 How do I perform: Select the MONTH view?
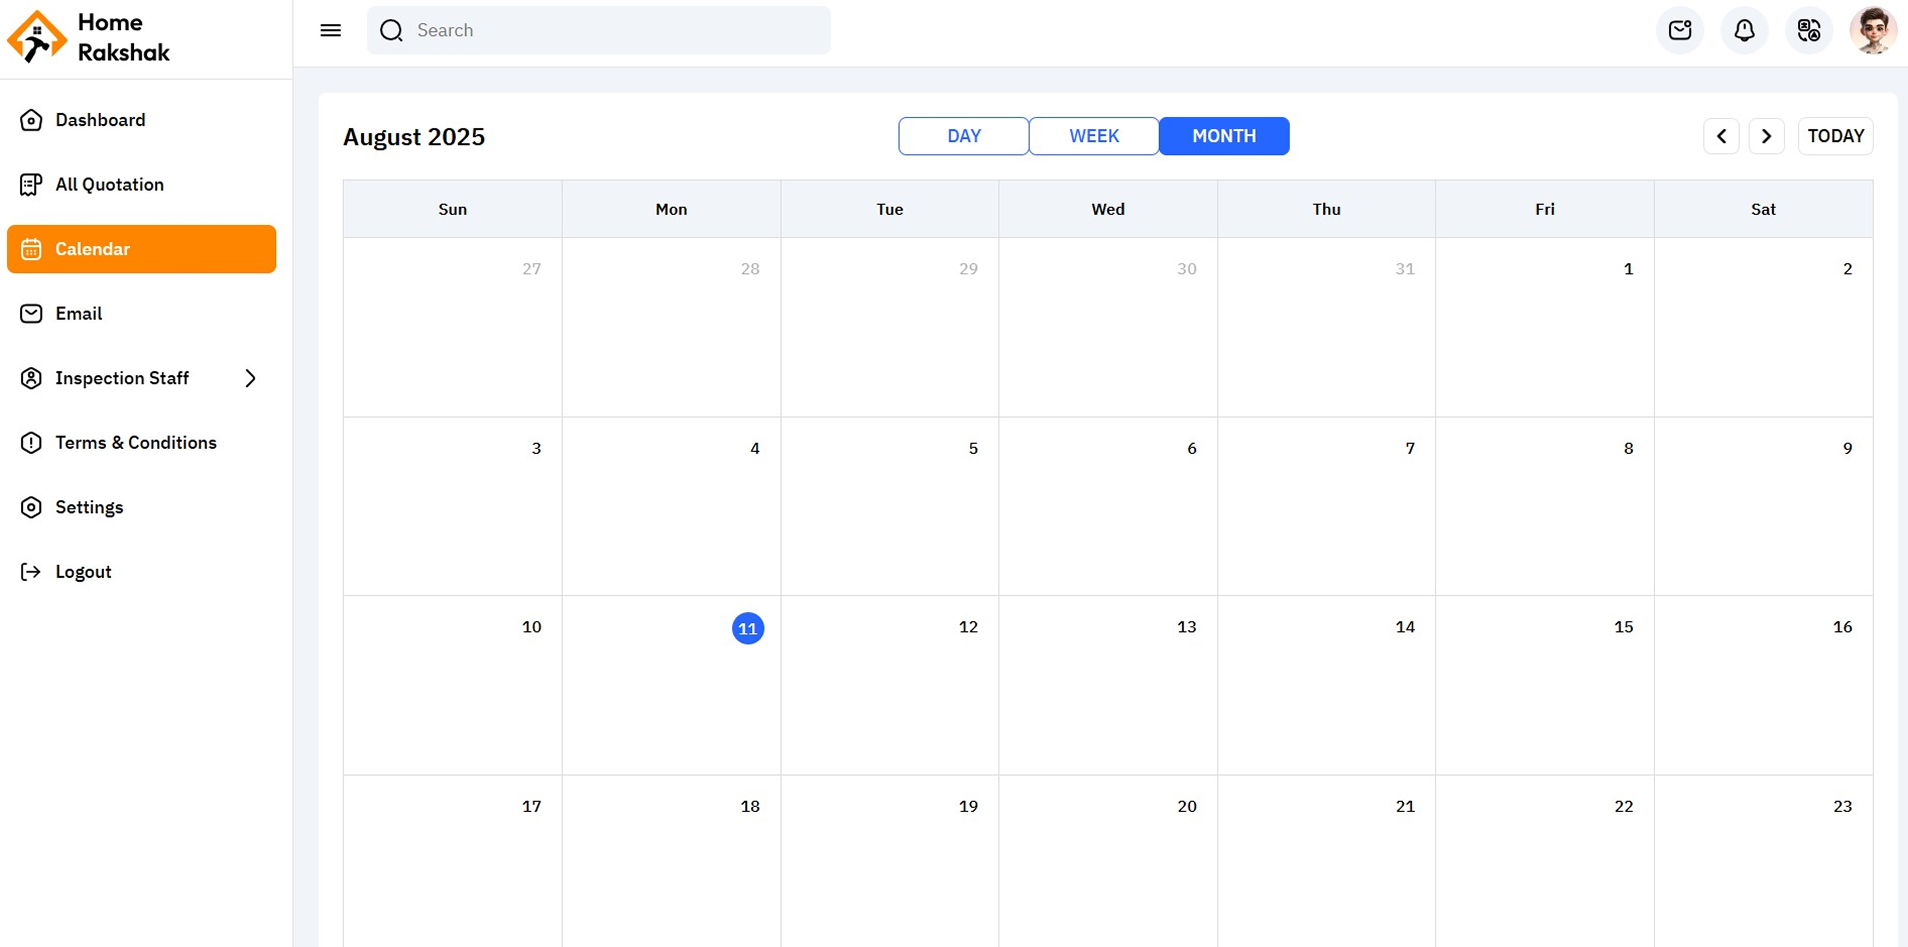click(1223, 136)
